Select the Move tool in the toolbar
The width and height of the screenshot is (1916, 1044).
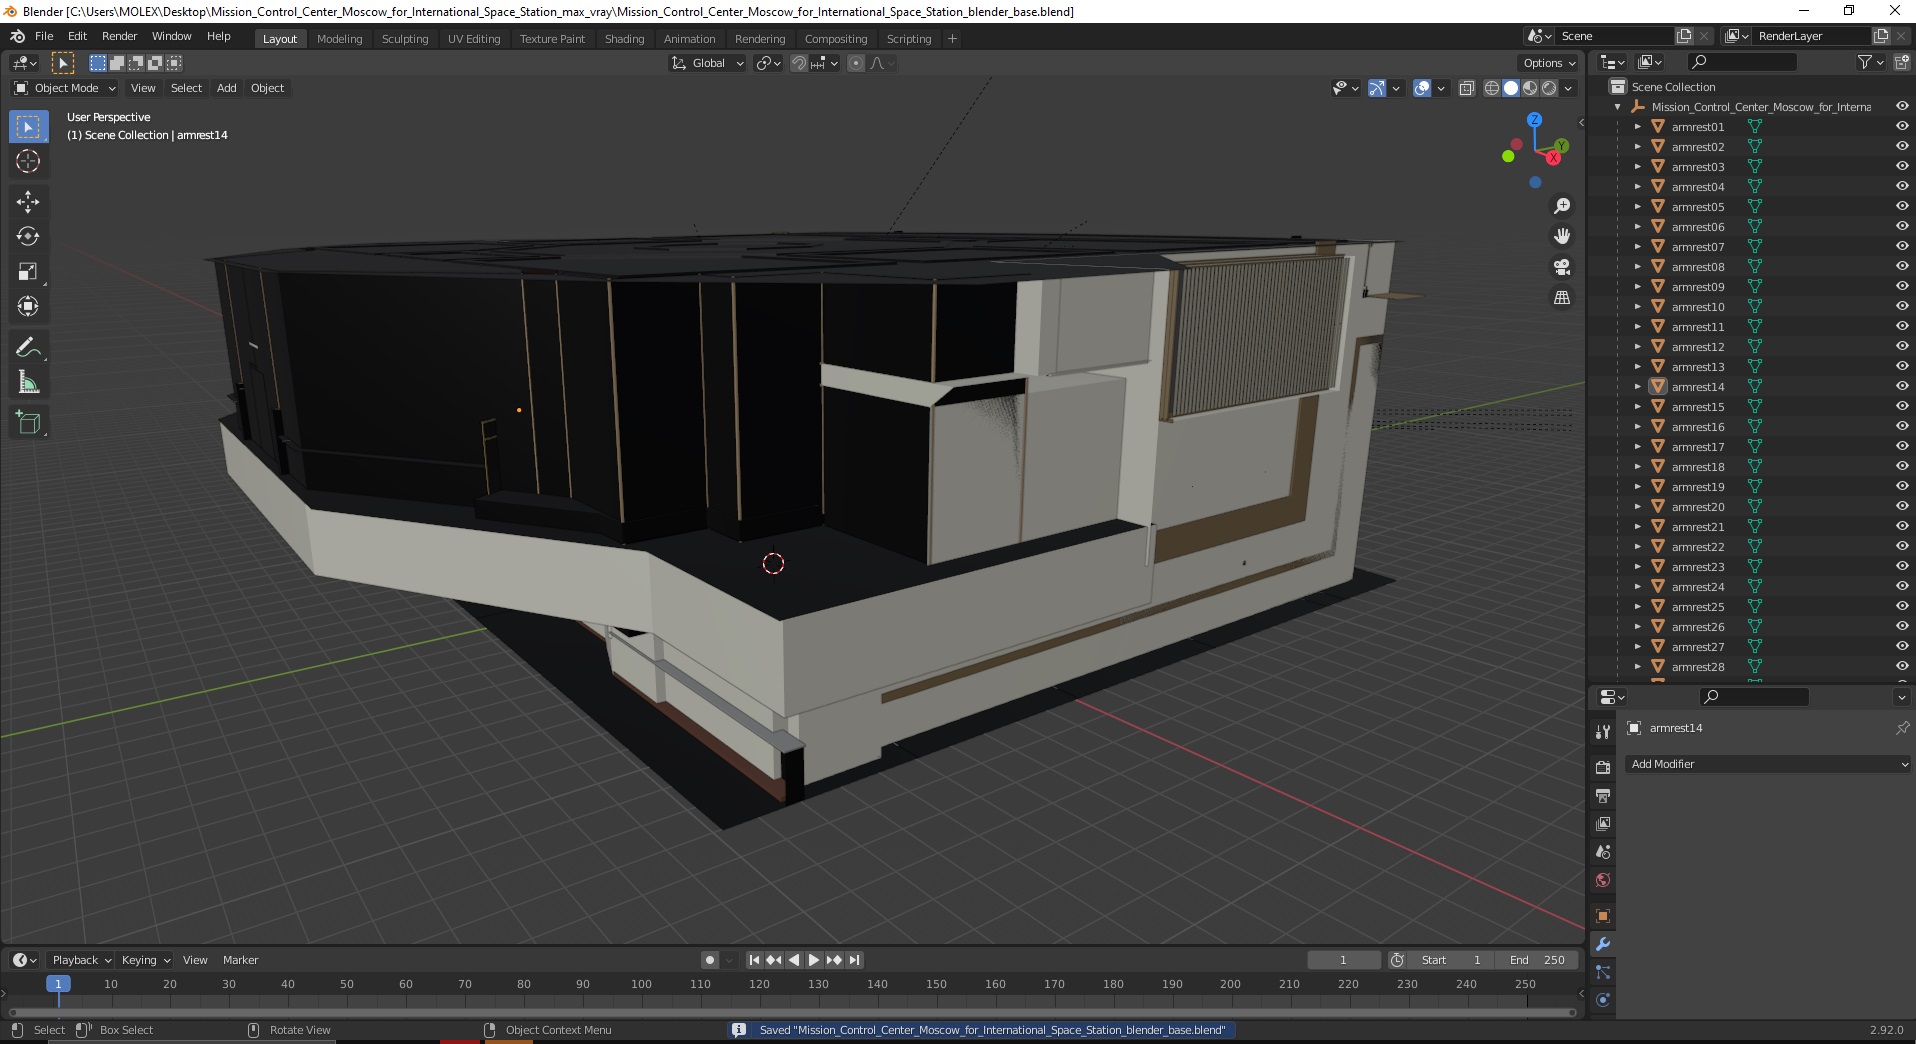(x=28, y=201)
